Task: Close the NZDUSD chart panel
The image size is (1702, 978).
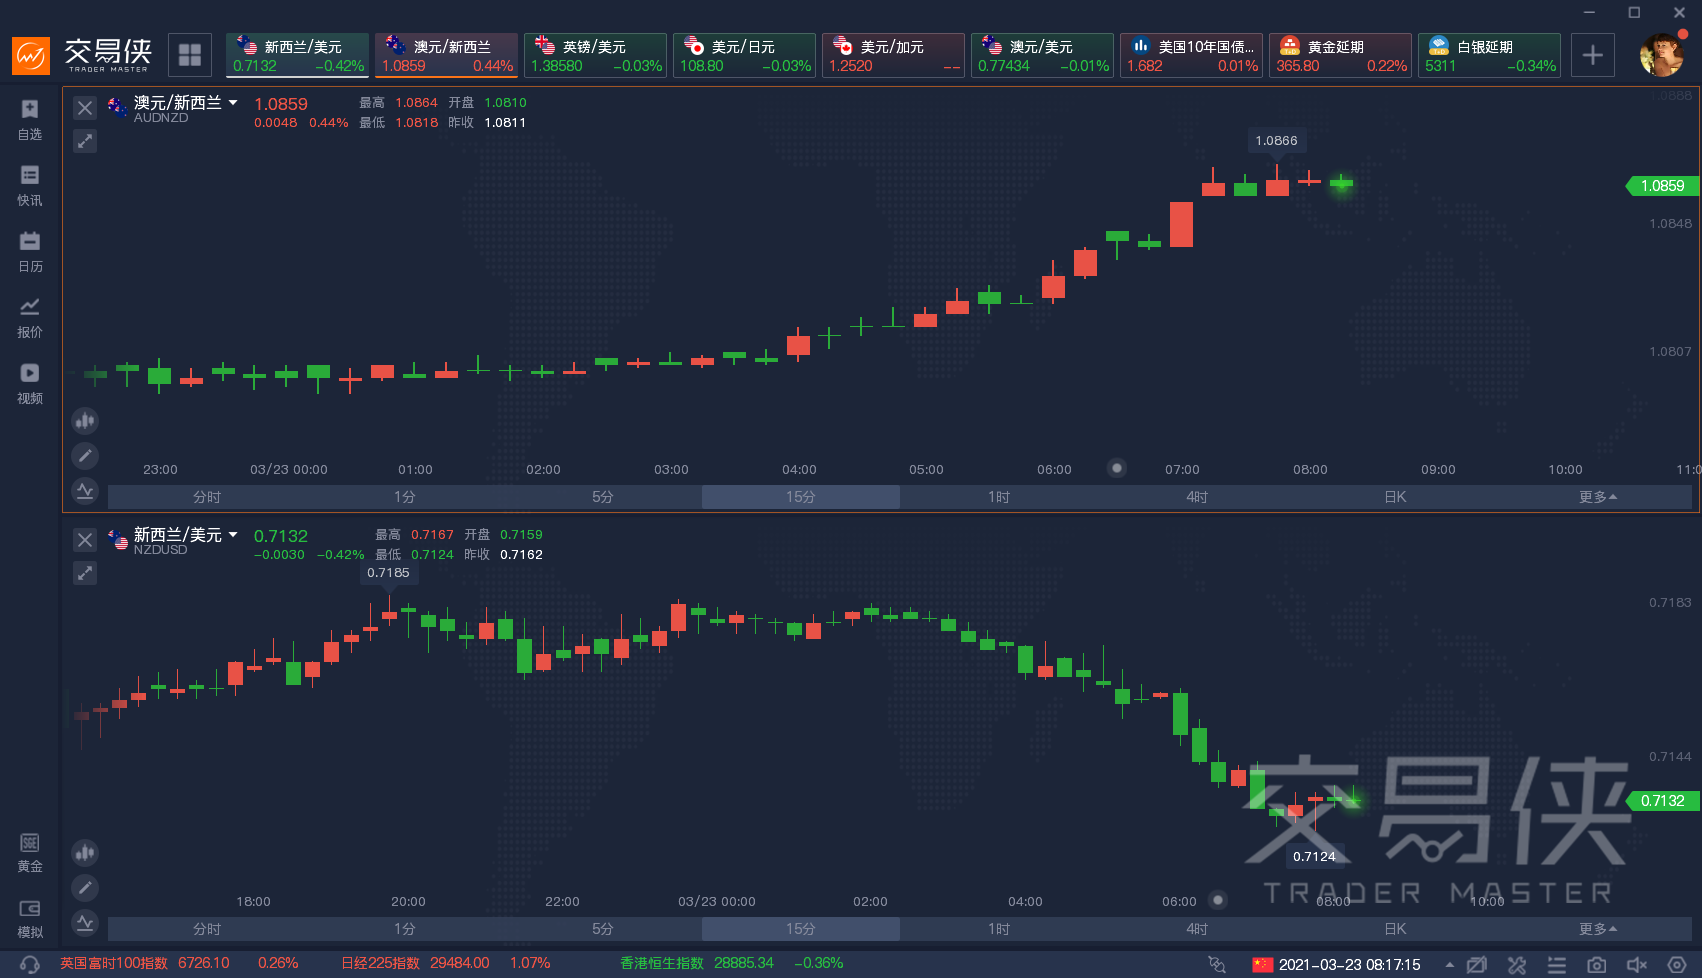Action: pos(85,540)
